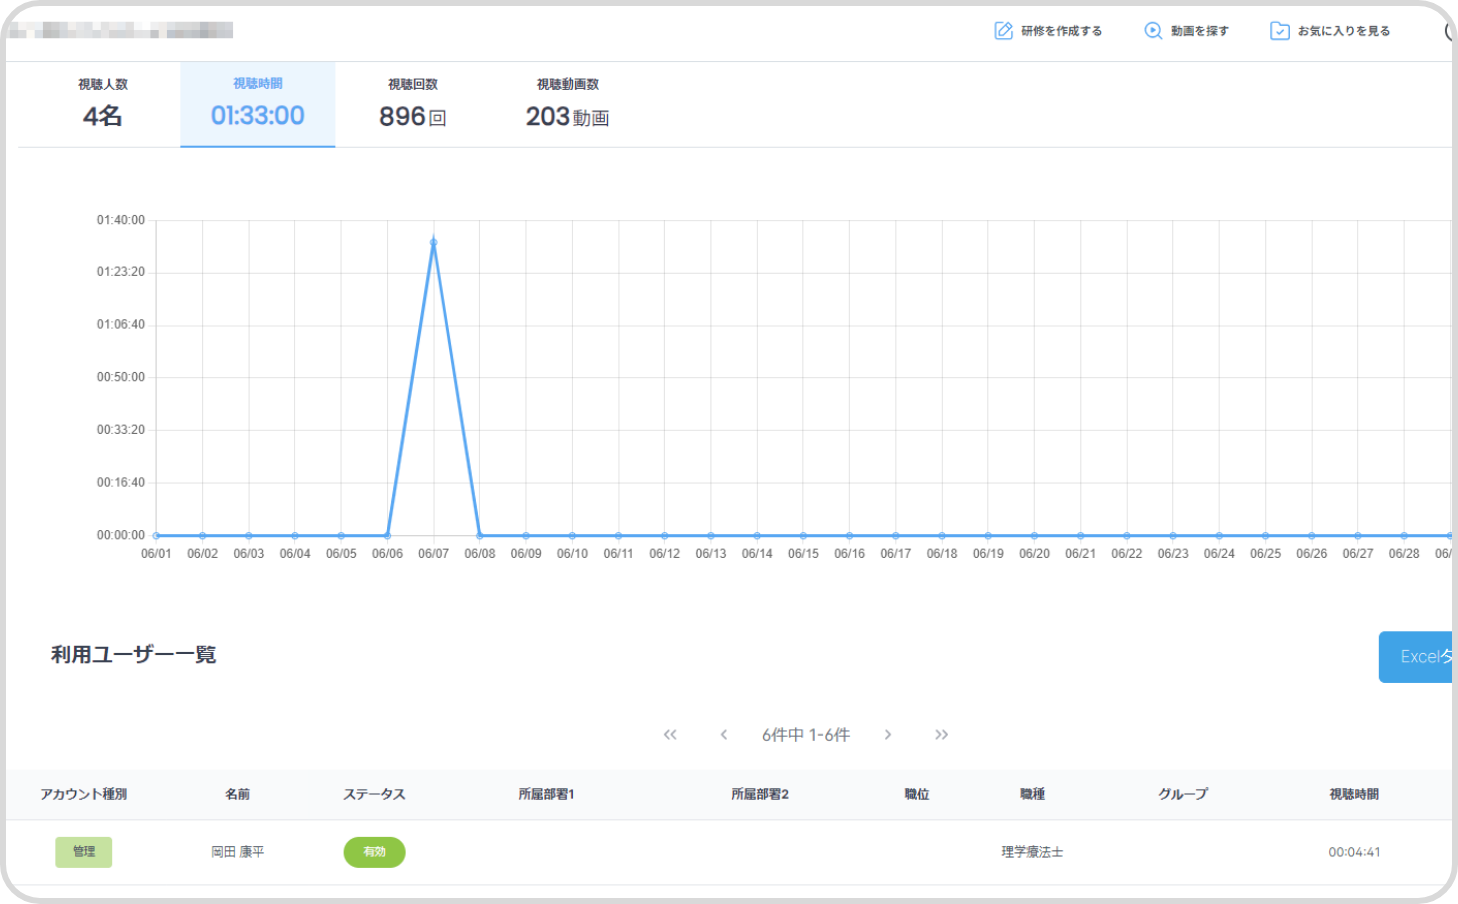Select the 視聴動画数 203動画 tab
The height and width of the screenshot is (904, 1458).
click(x=567, y=104)
